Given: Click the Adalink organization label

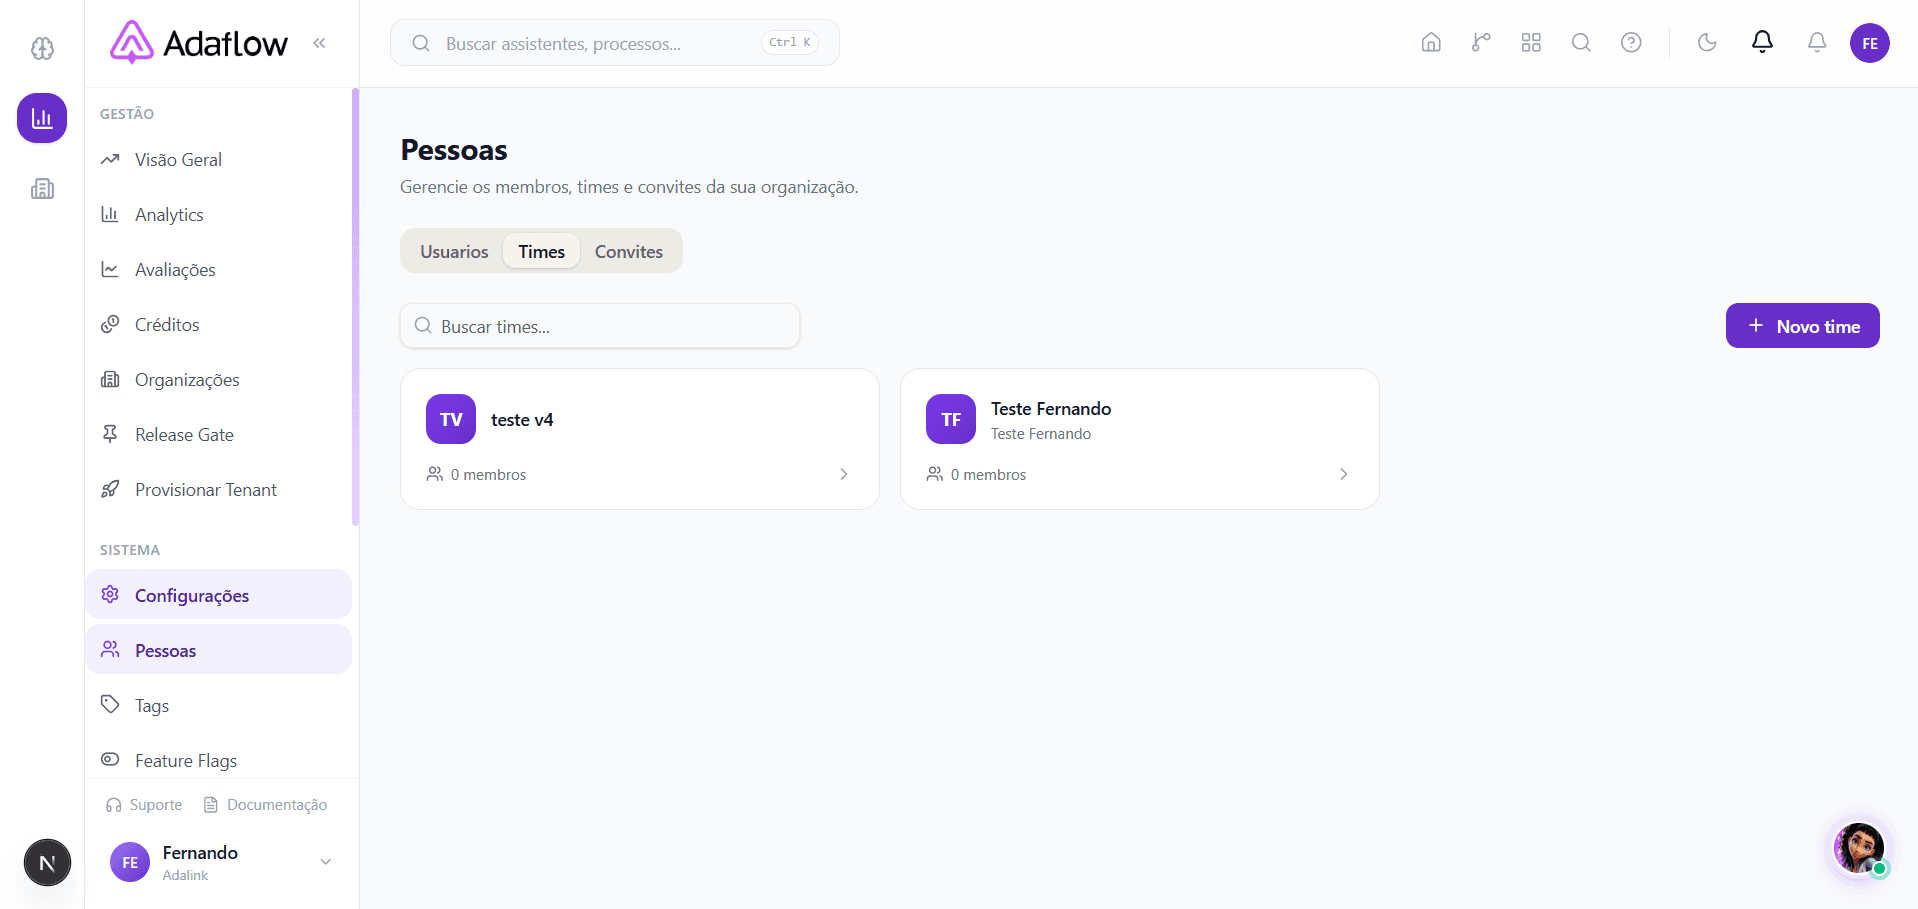Looking at the screenshot, I should (x=186, y=875).
